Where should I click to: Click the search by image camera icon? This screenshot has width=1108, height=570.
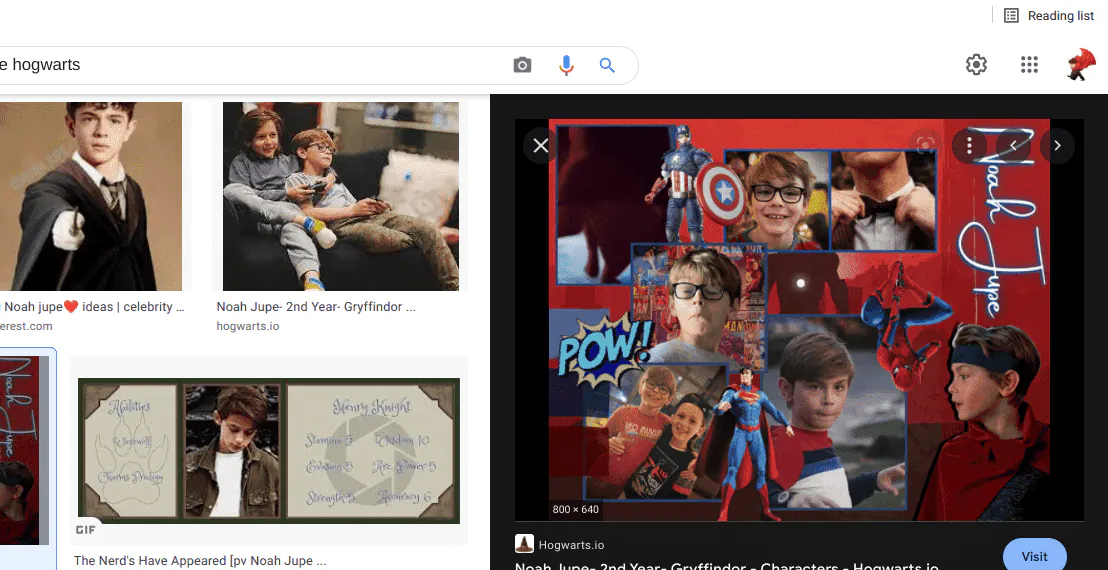coord(522,65)
